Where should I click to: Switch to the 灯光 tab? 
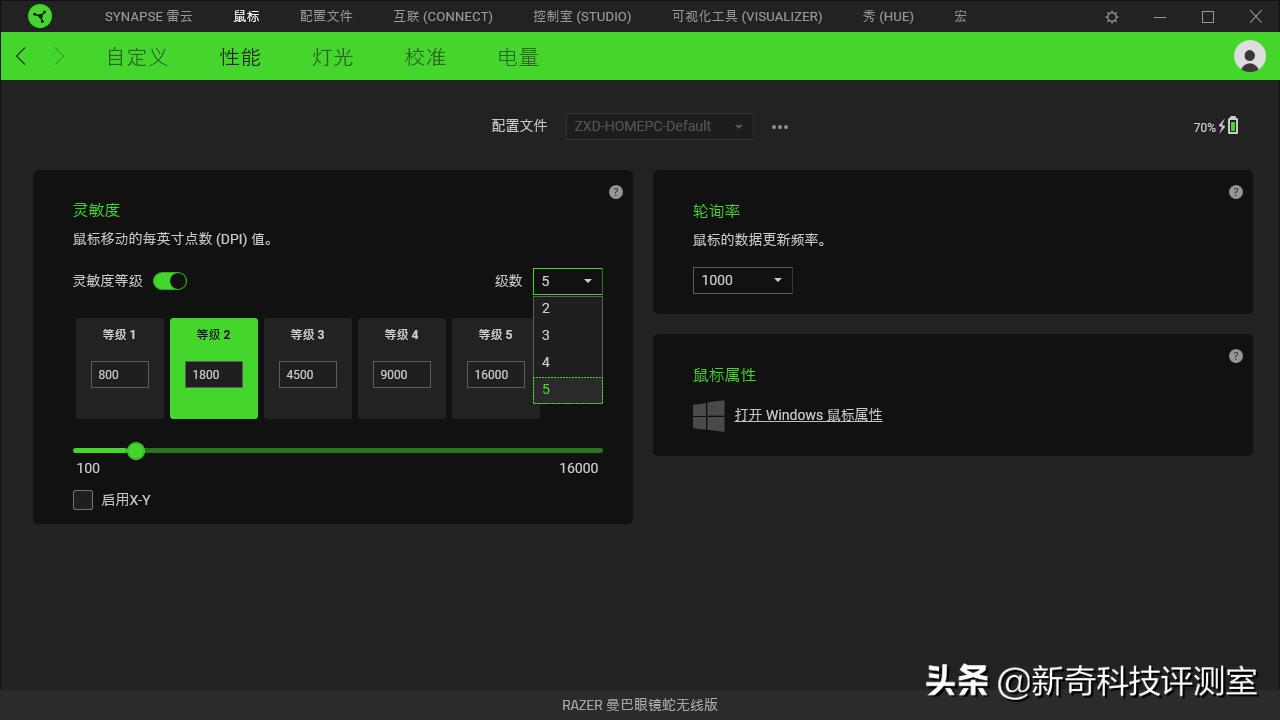331,57
